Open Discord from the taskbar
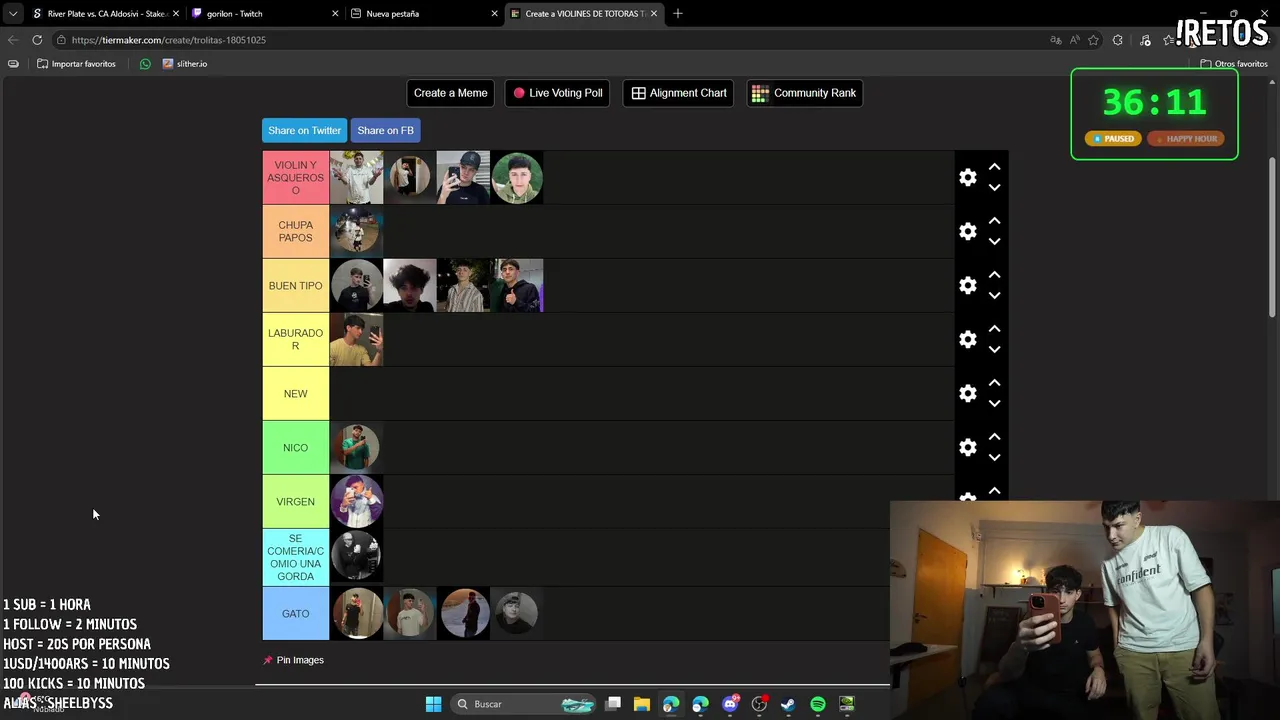The image size is (1280, 720). point(730,704)
